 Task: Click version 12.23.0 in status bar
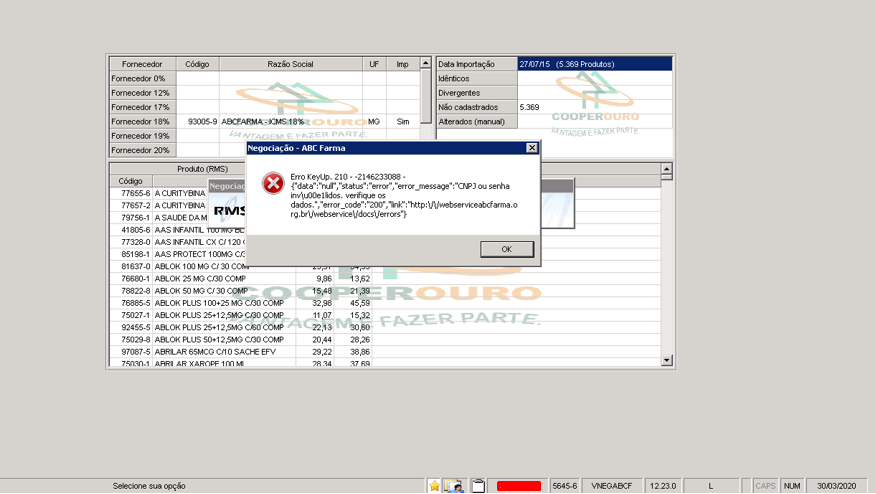pos(663,486)
